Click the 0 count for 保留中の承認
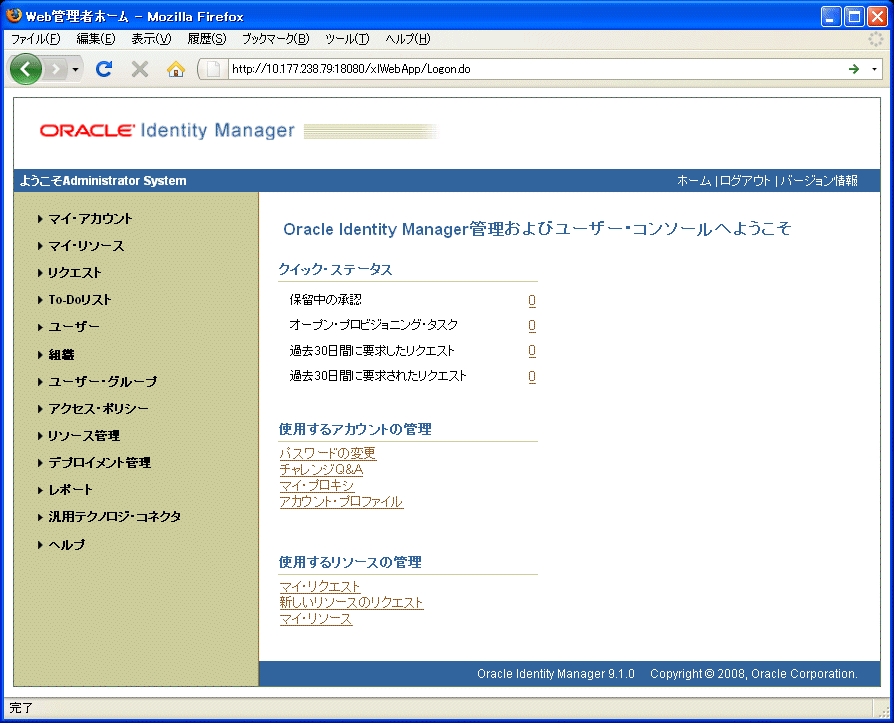The height and width of the screenshot is (723, 894). (x=532, y=300)
